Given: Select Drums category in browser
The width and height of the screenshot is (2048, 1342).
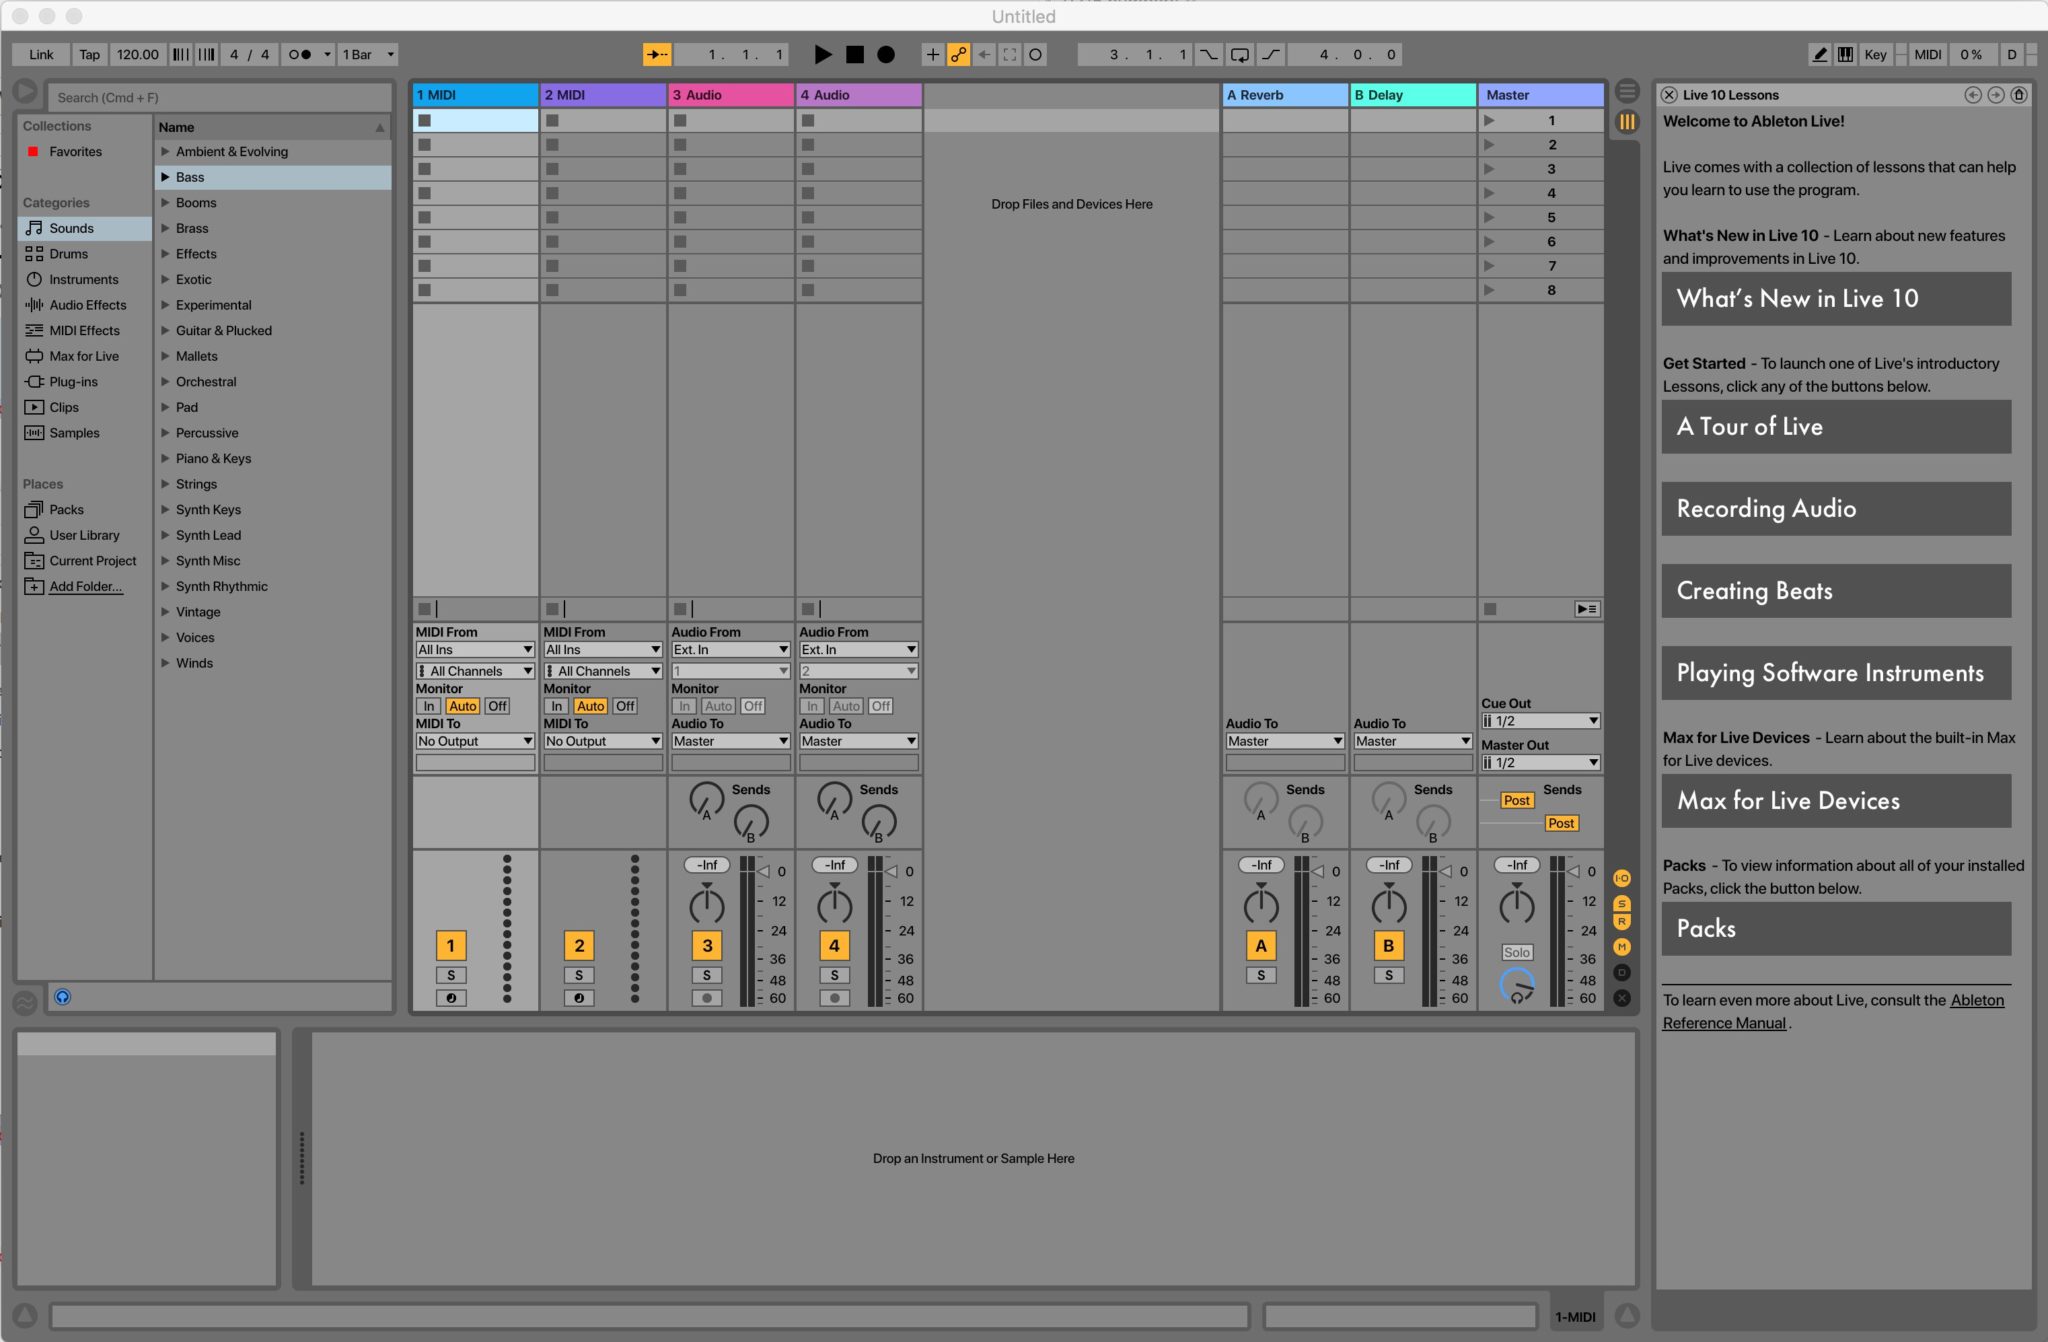Looking at the screenshot, I should (x=68, y=254).
